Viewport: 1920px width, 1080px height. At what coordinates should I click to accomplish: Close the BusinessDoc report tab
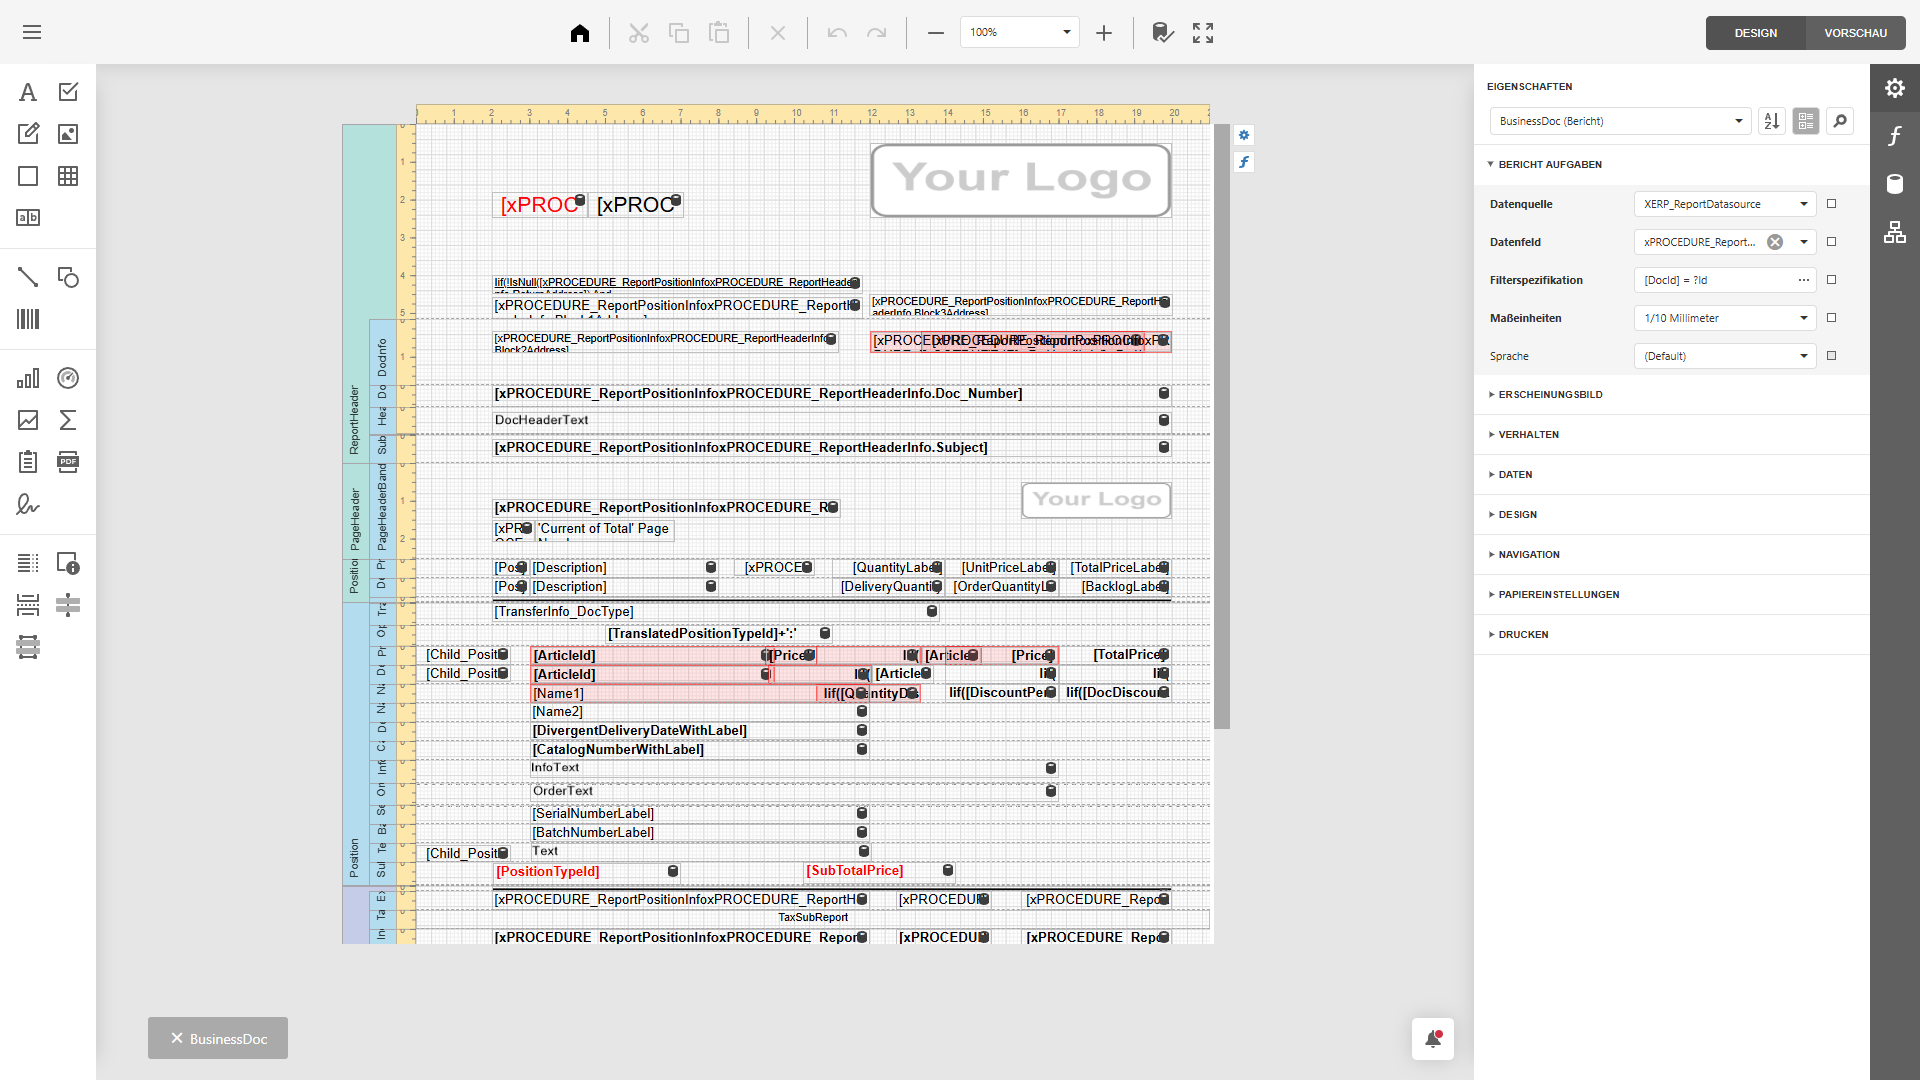177,1038
